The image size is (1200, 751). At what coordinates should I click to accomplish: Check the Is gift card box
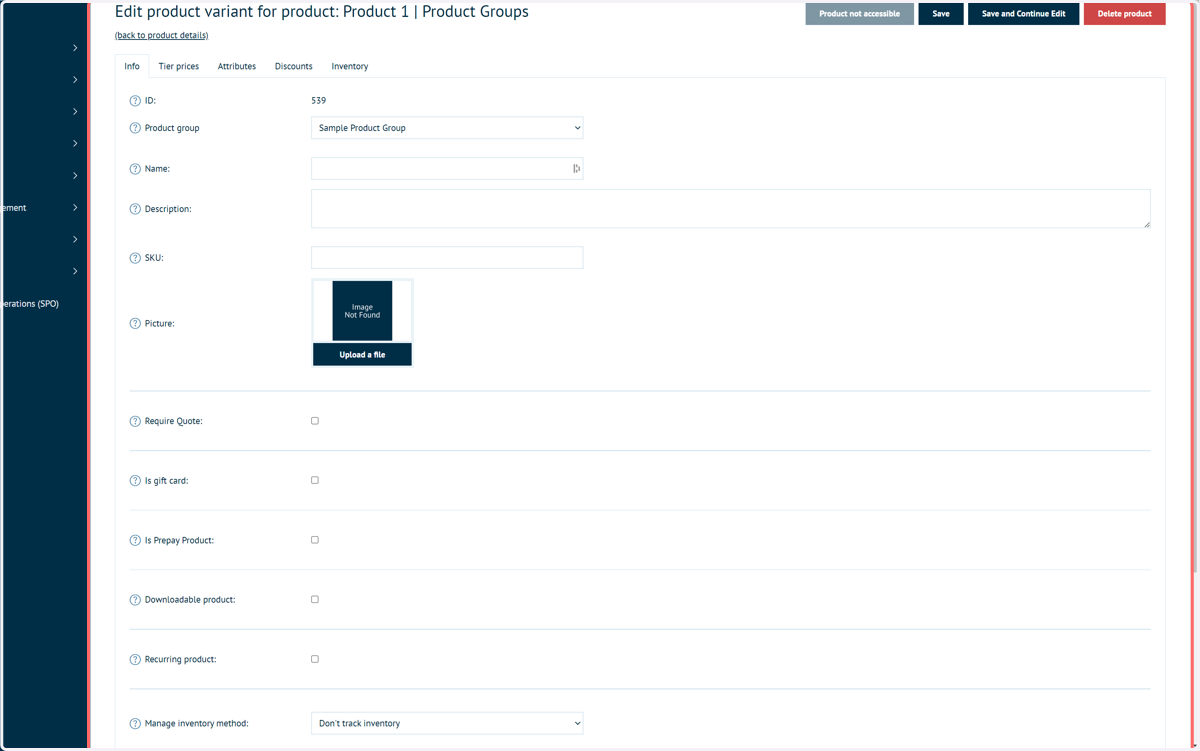point(315,480)
